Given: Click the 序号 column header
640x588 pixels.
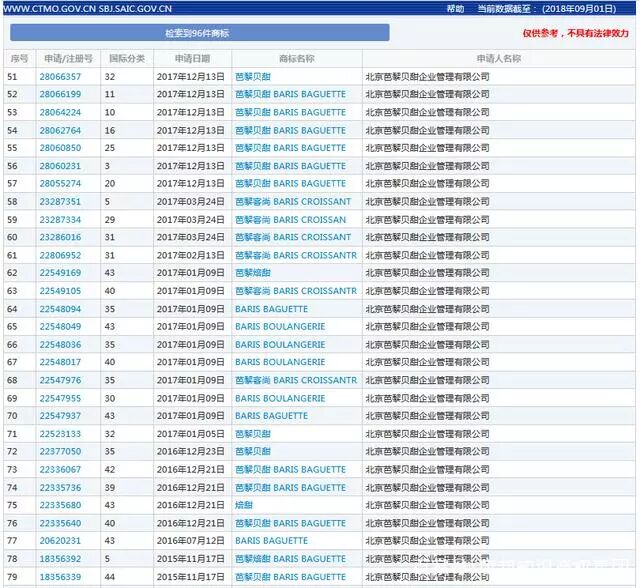Looking at the screenshot, I should tap(20, 59).
